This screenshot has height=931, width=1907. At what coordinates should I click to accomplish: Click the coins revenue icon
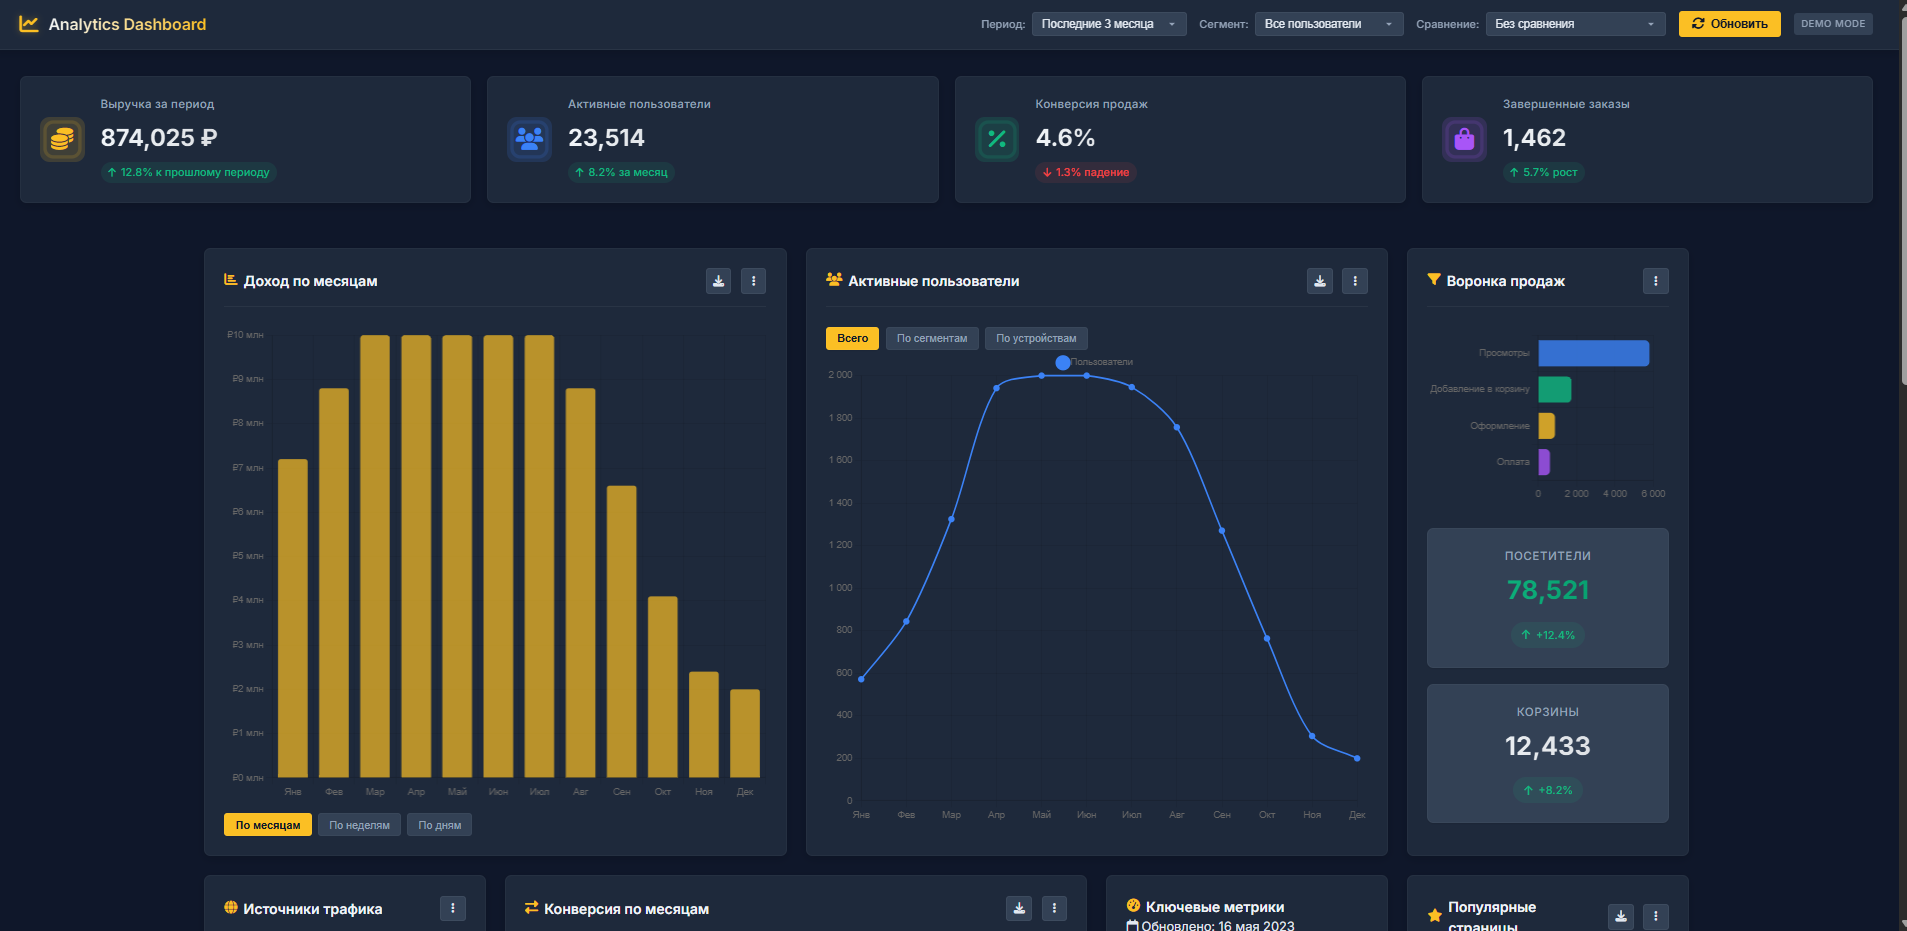tap(62, 139)
